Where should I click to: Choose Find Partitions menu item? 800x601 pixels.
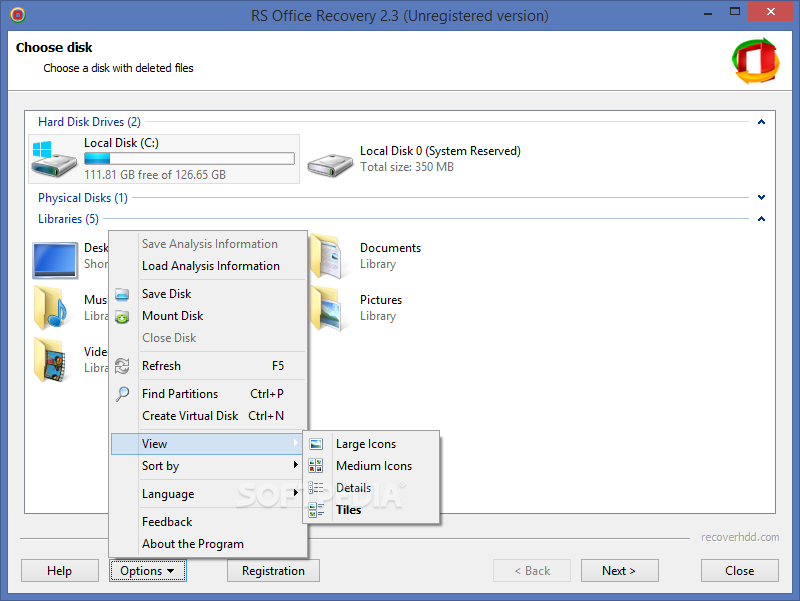[207, 394]
